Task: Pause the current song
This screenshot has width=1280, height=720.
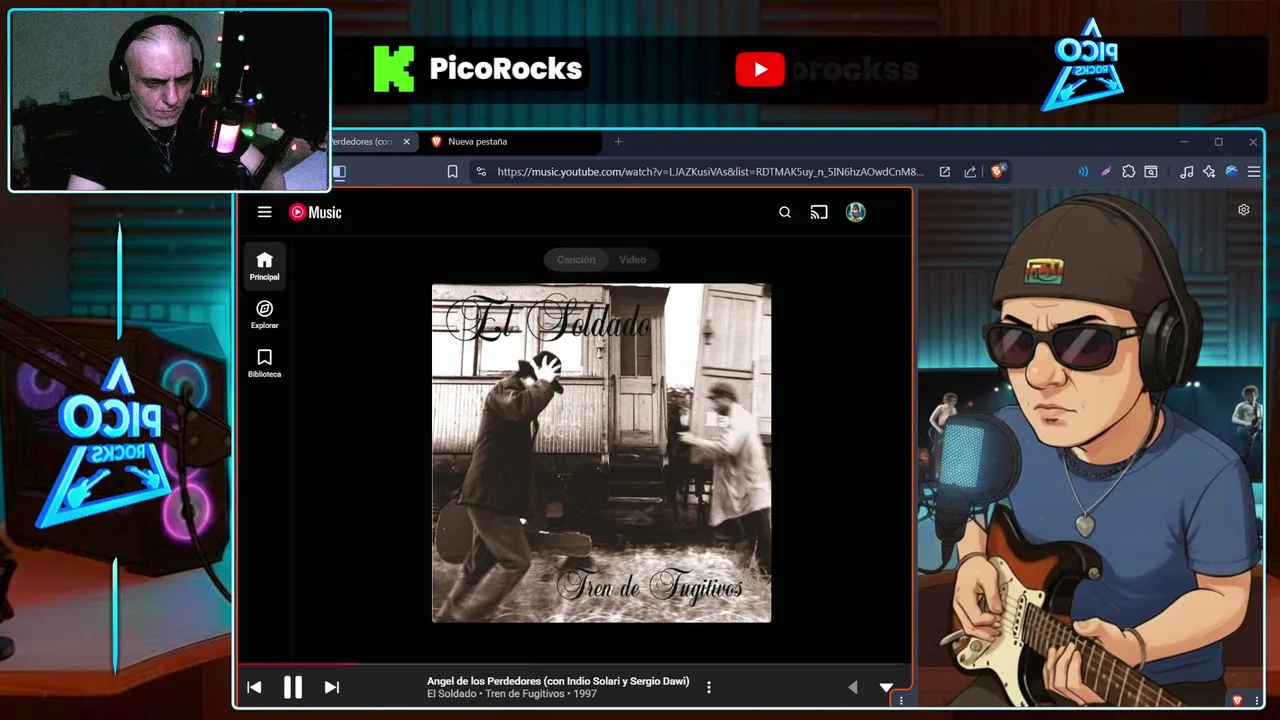Action: 293,687
